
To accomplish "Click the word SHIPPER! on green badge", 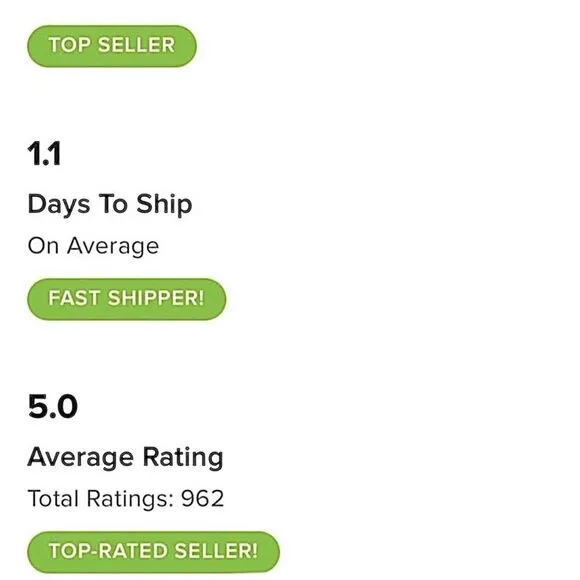I will (156, 298).
